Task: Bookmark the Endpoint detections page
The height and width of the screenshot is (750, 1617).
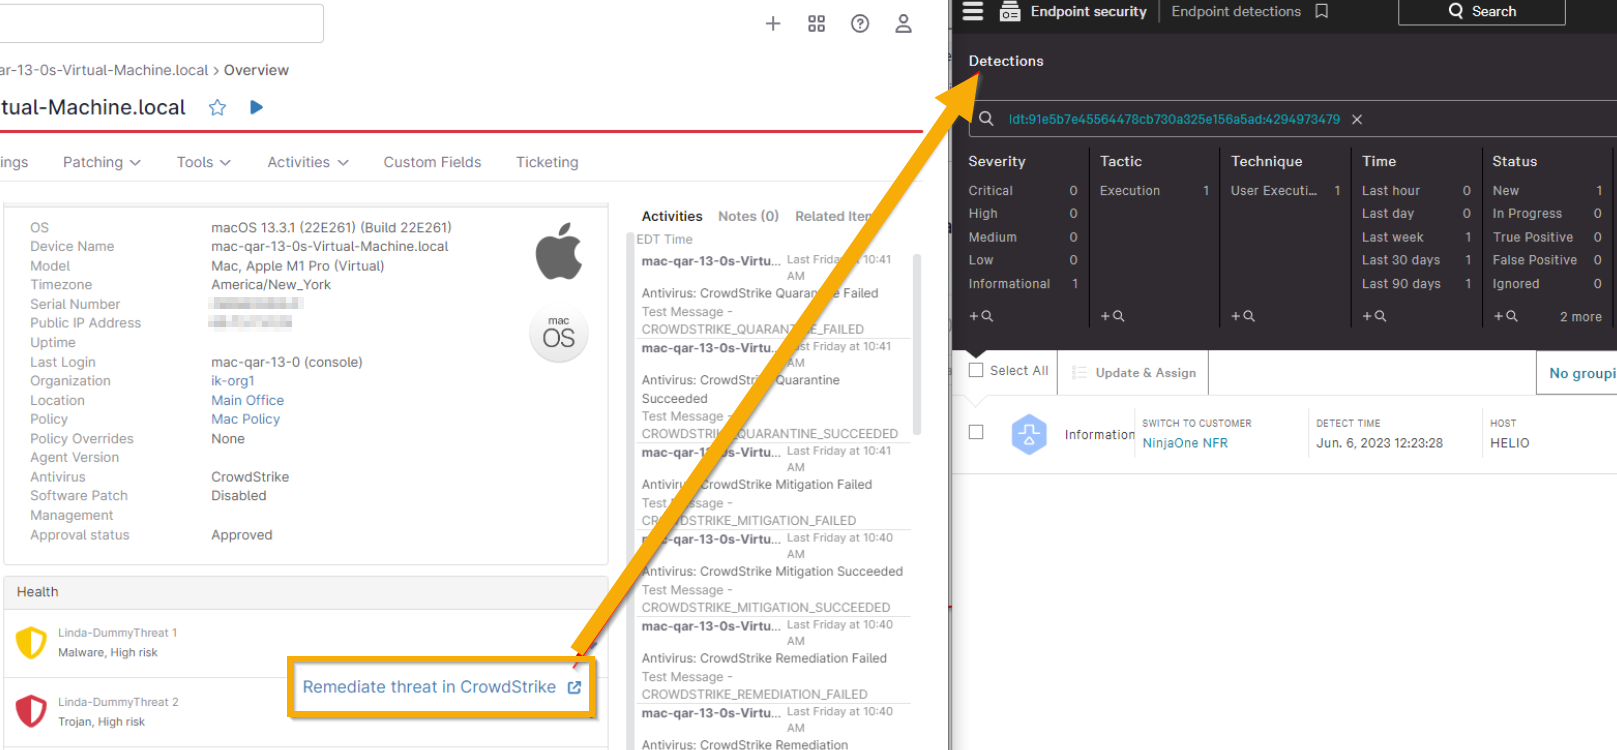Action: point(1322,11)
